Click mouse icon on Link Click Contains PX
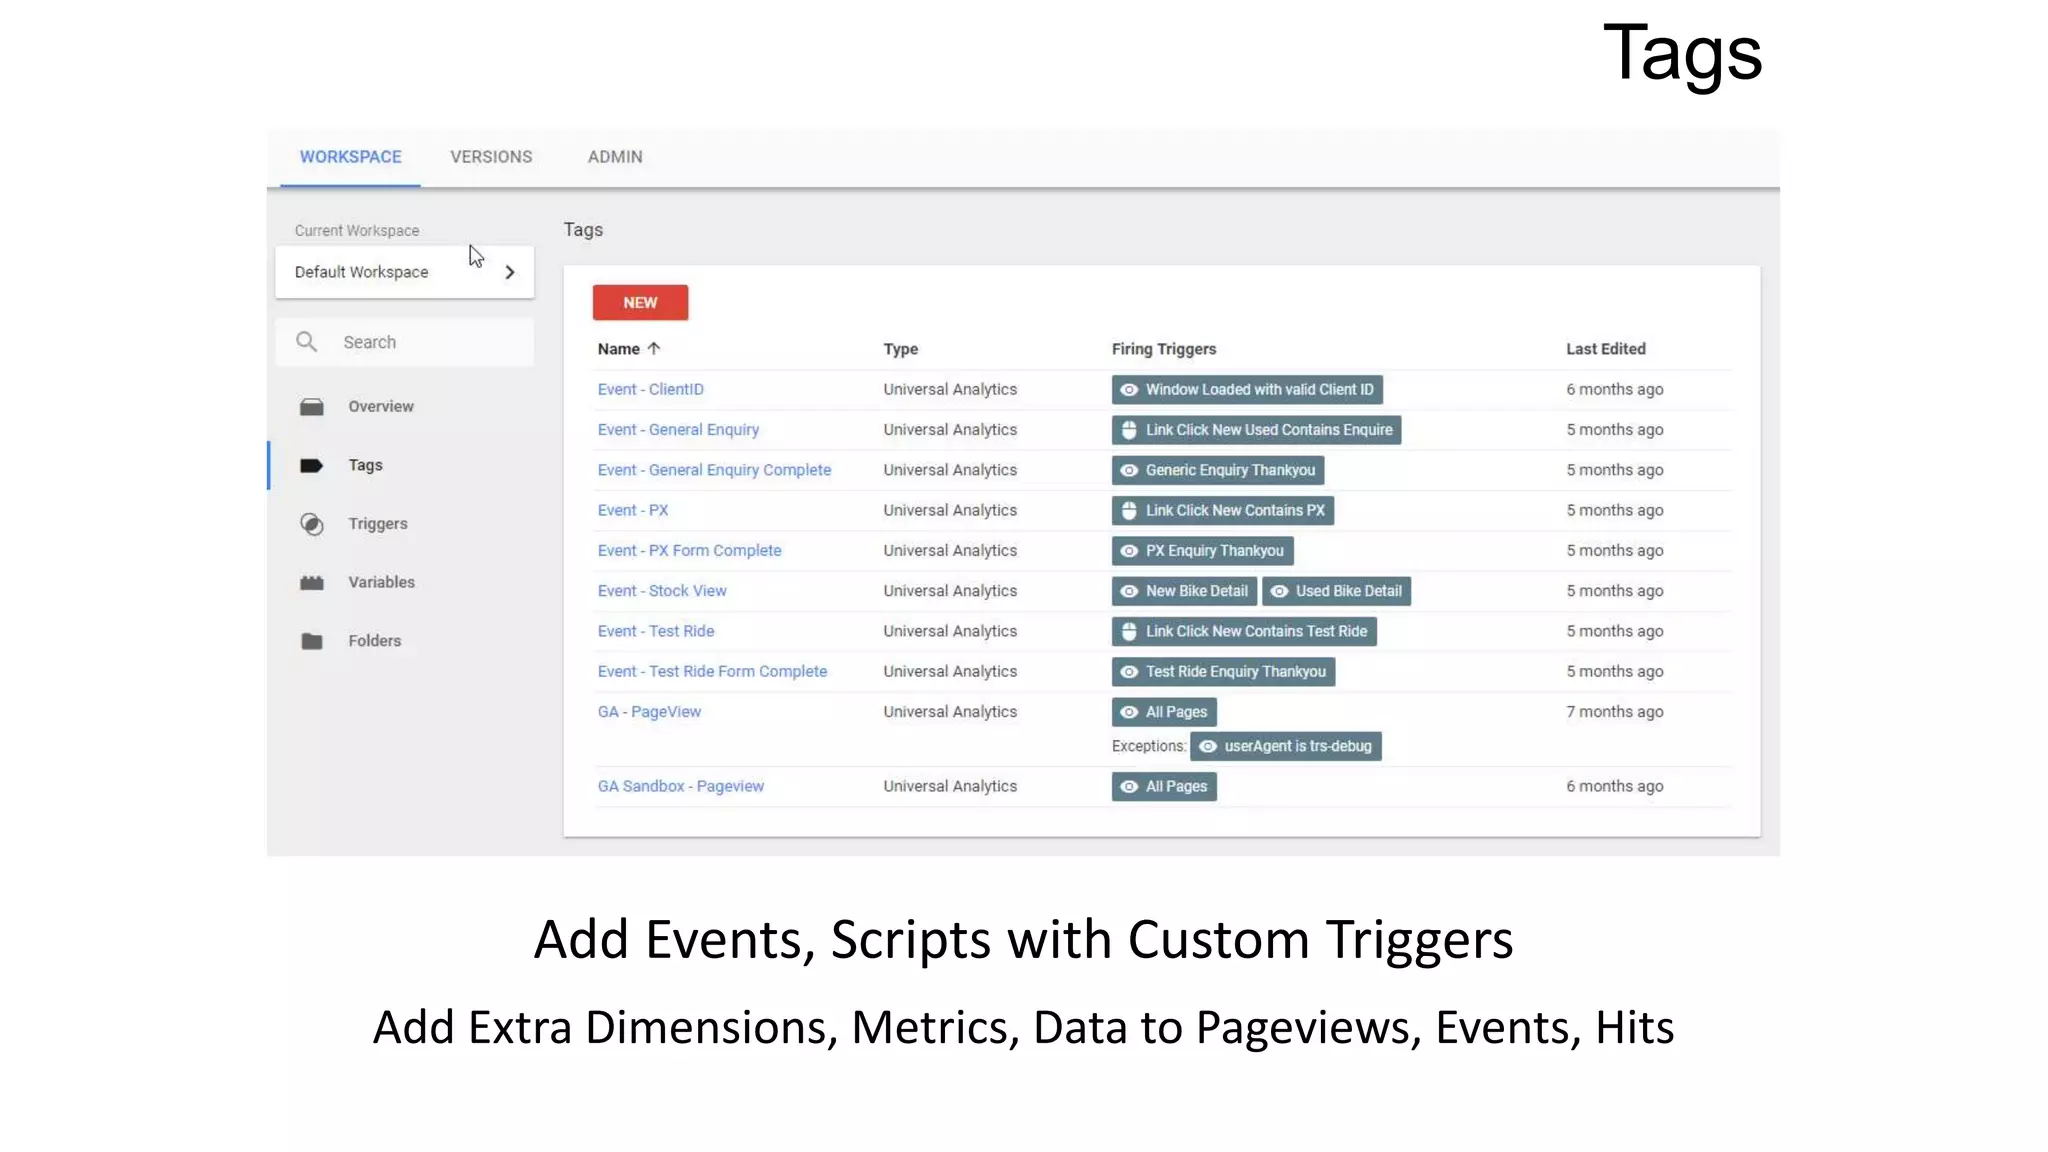 [1129, 510]
